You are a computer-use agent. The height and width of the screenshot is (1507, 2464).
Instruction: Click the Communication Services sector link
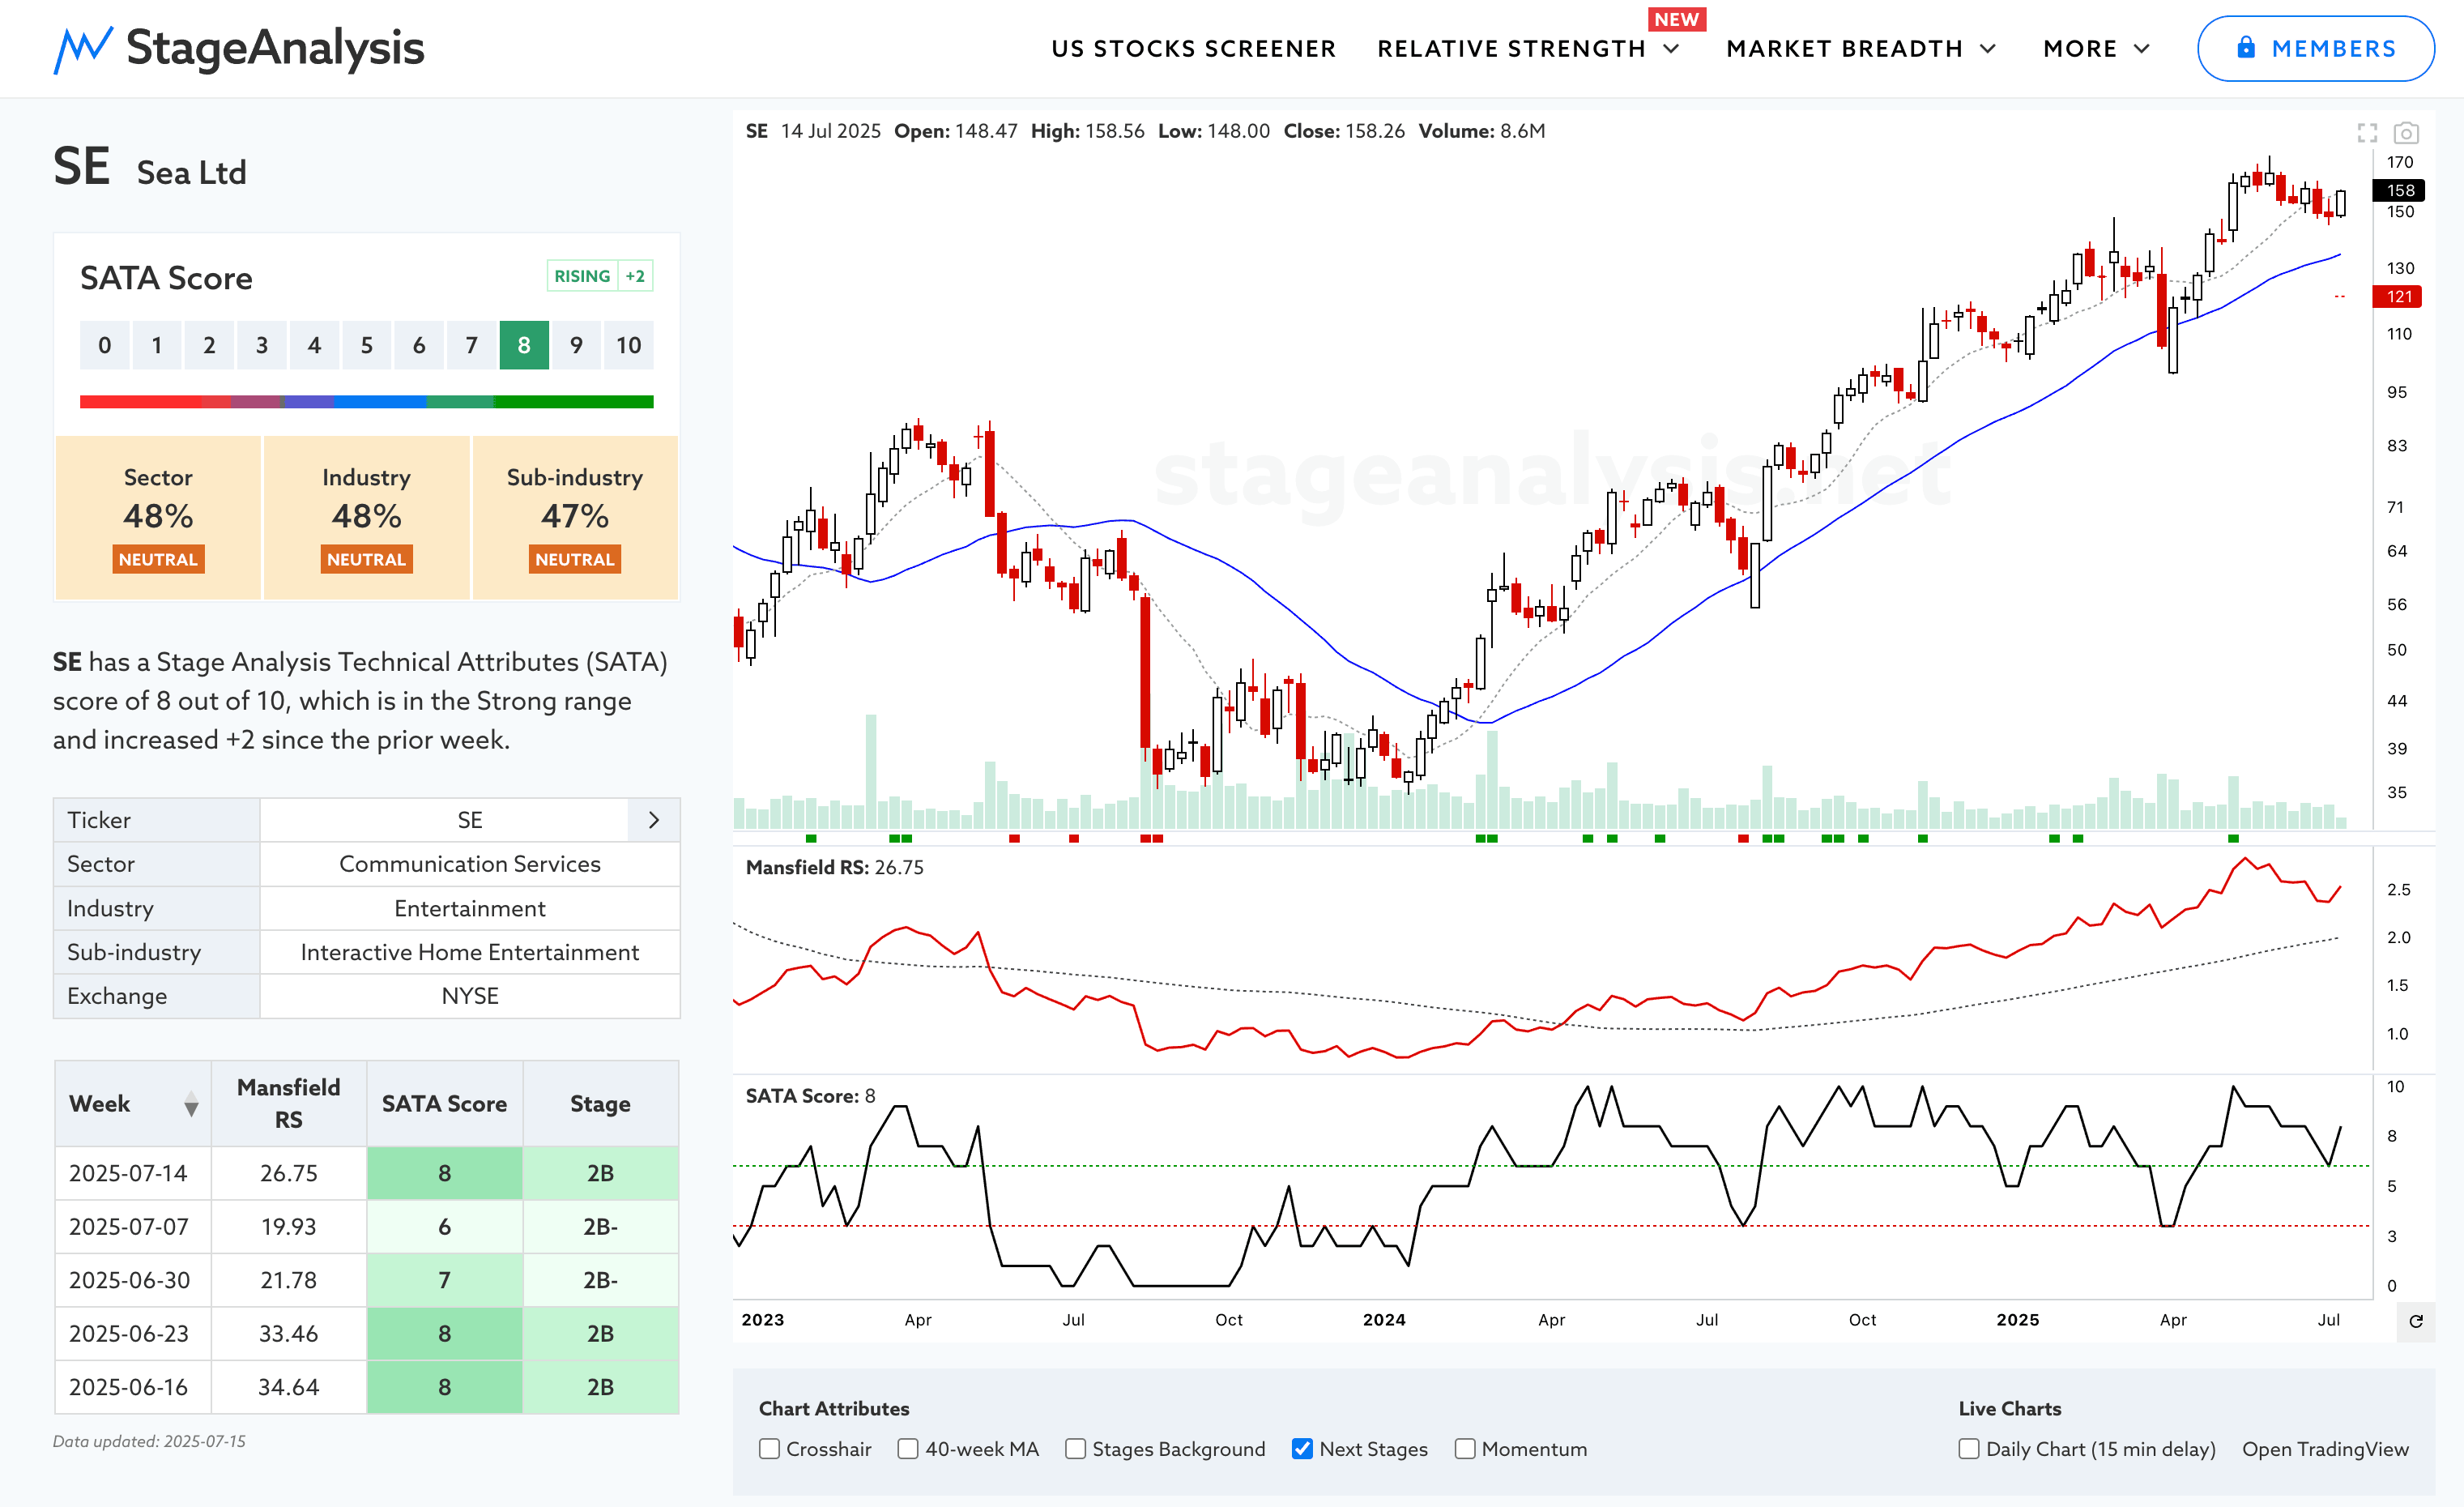470,864
